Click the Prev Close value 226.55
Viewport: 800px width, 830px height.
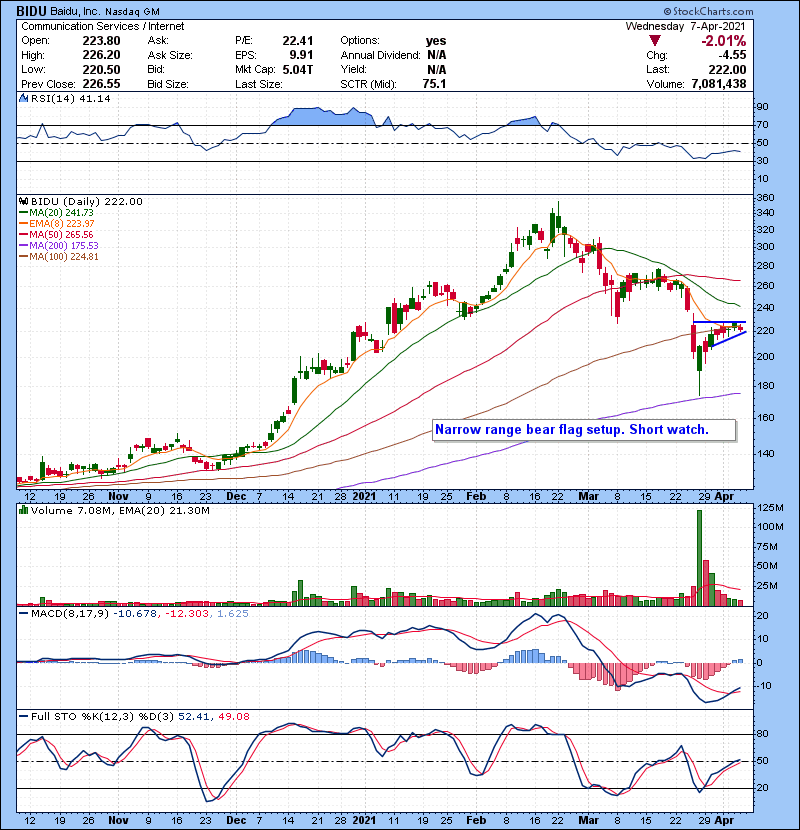point(101,84)
